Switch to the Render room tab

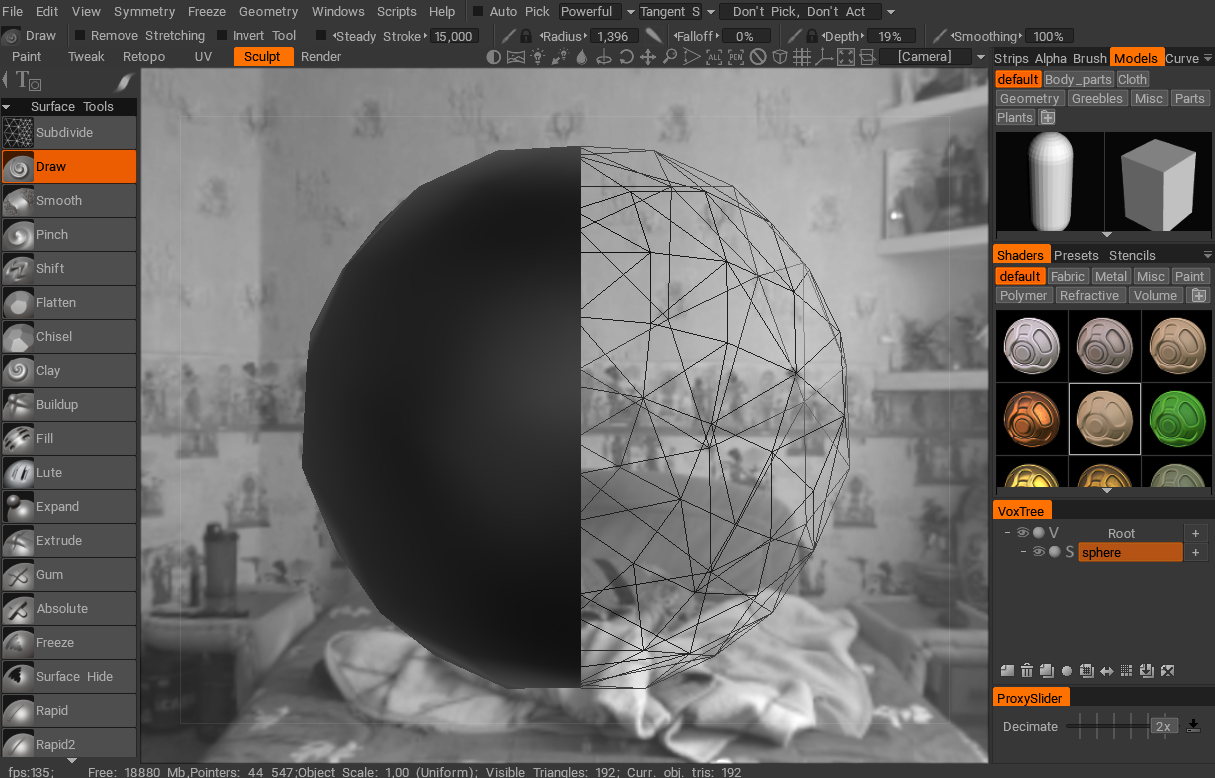point(321,57)
